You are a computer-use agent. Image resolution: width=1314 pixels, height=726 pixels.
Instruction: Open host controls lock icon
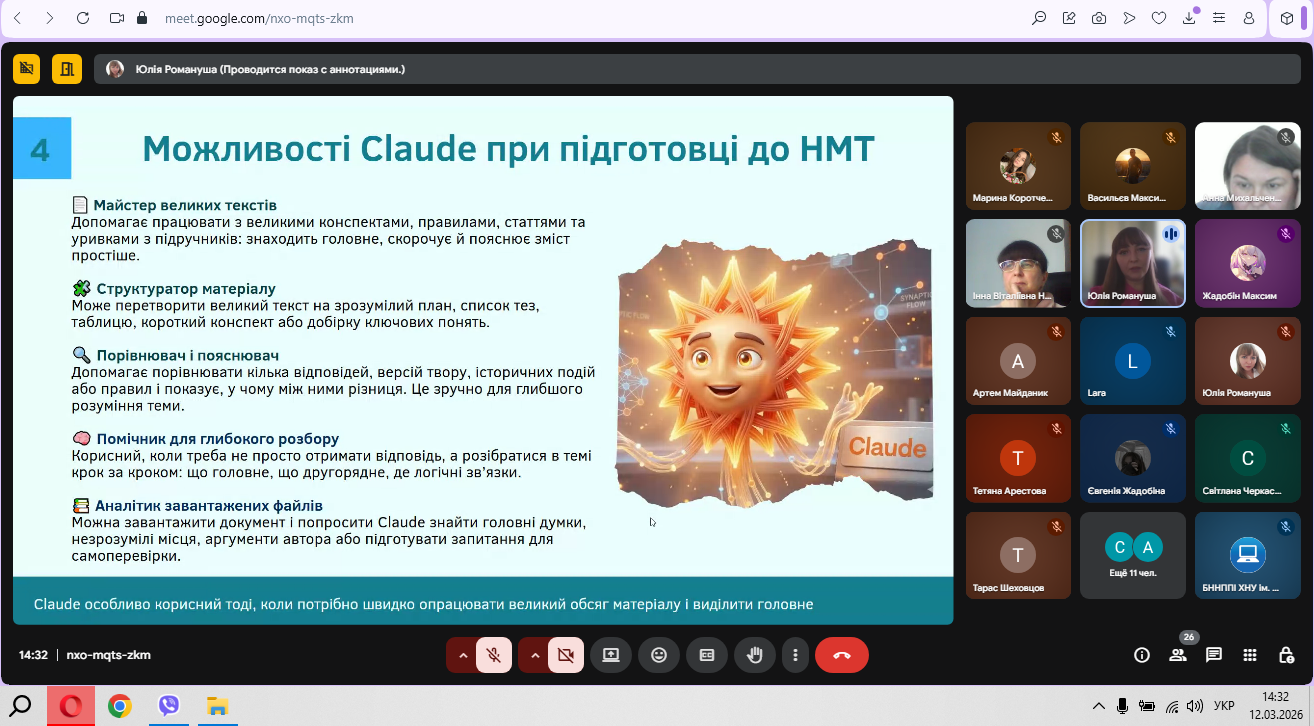pyautogui.click(x=1286, y=655)
